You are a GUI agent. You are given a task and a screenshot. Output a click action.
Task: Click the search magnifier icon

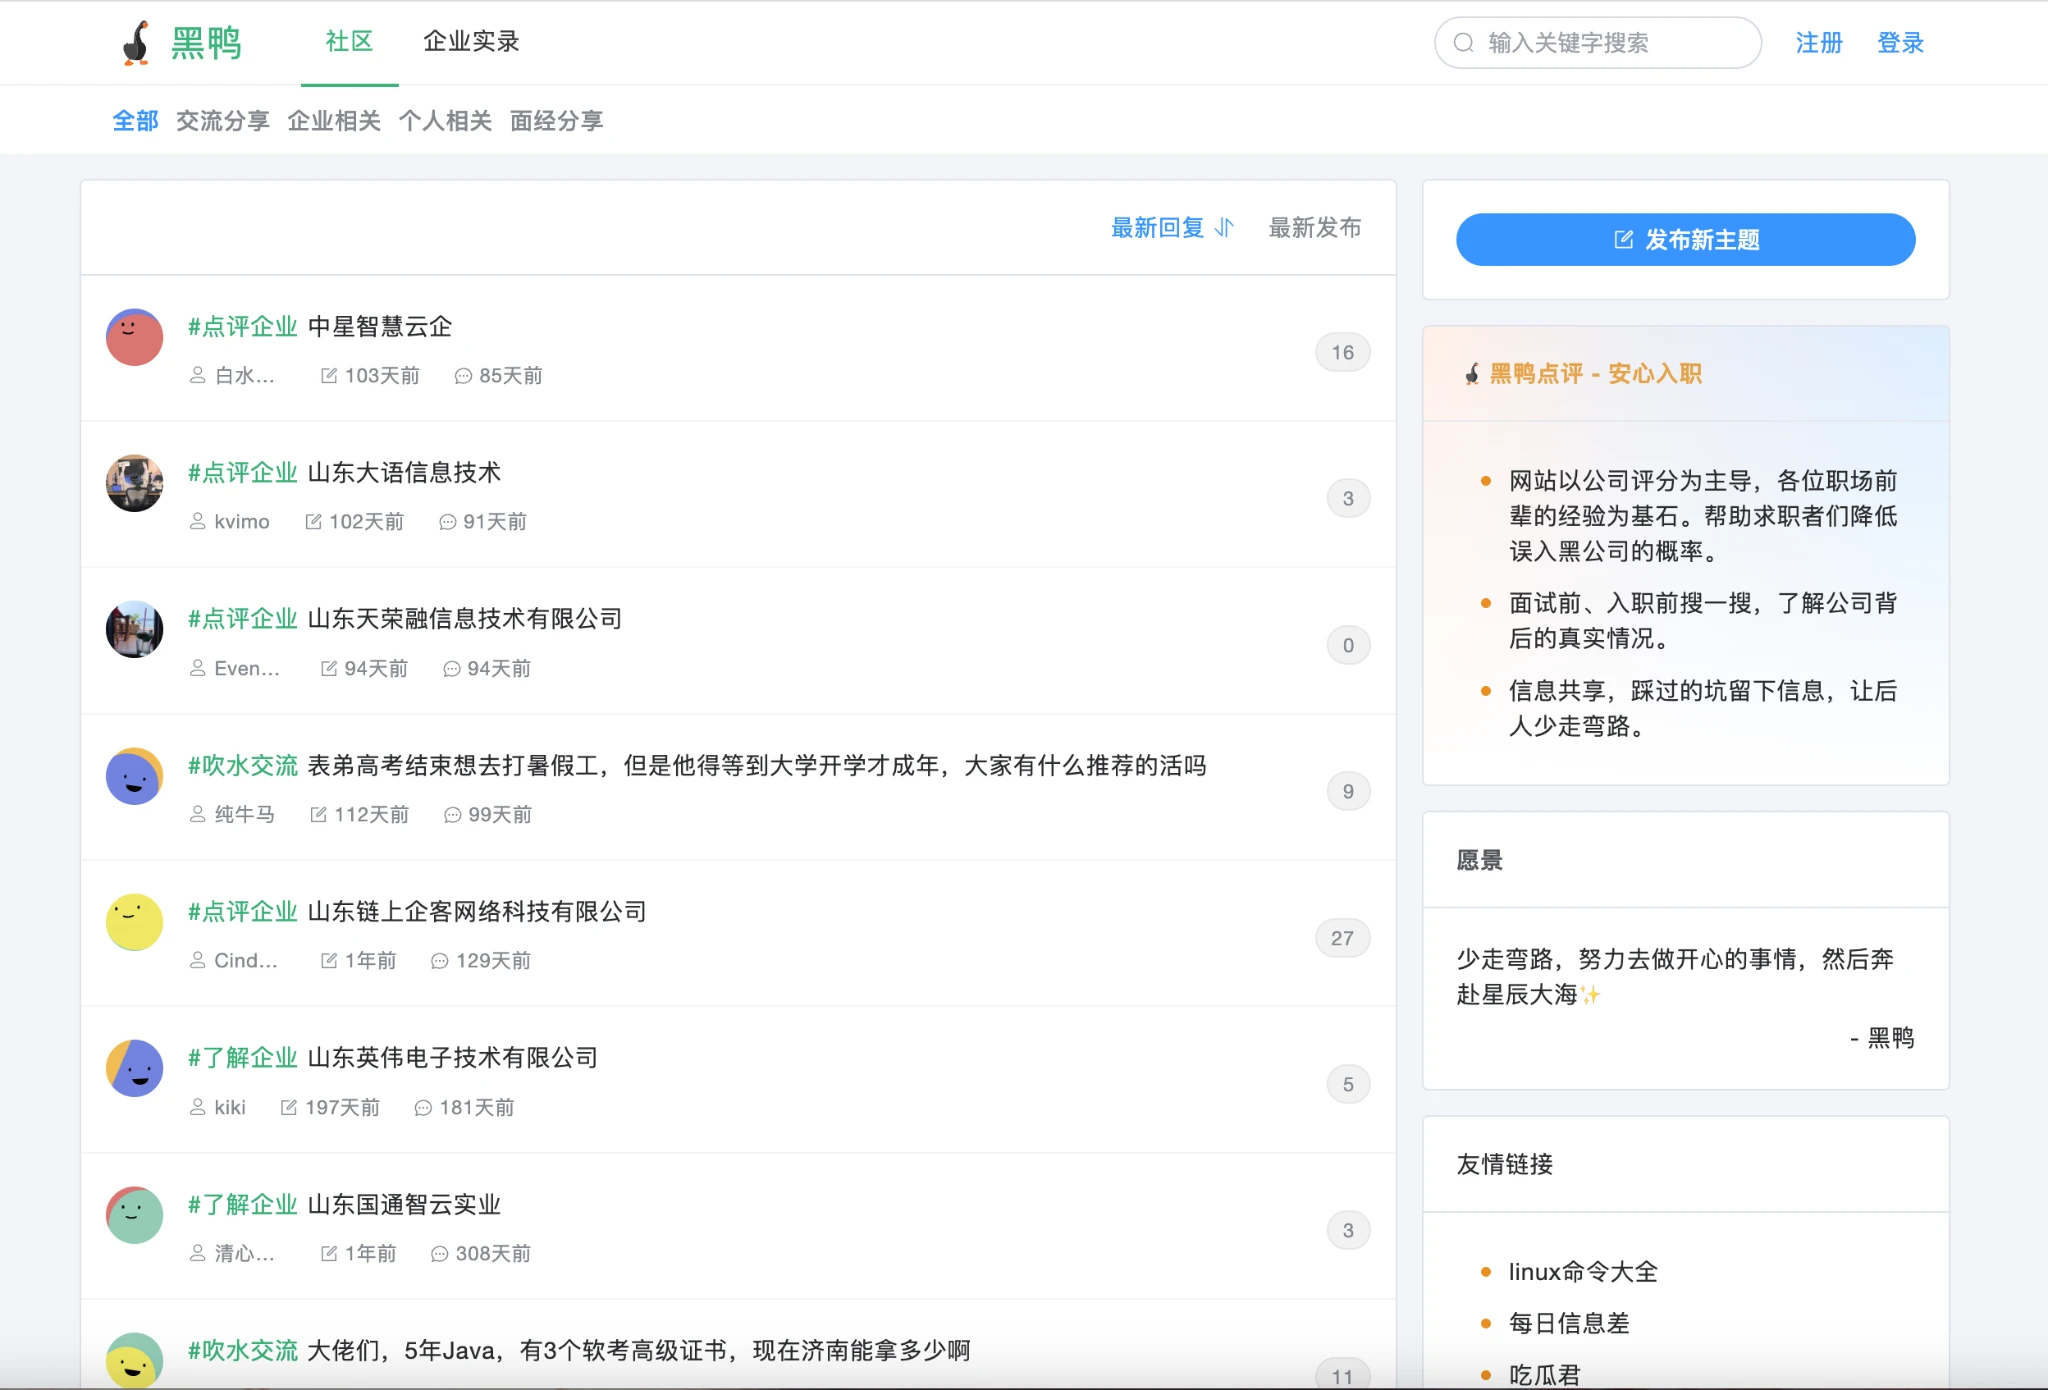(1463, 43)
